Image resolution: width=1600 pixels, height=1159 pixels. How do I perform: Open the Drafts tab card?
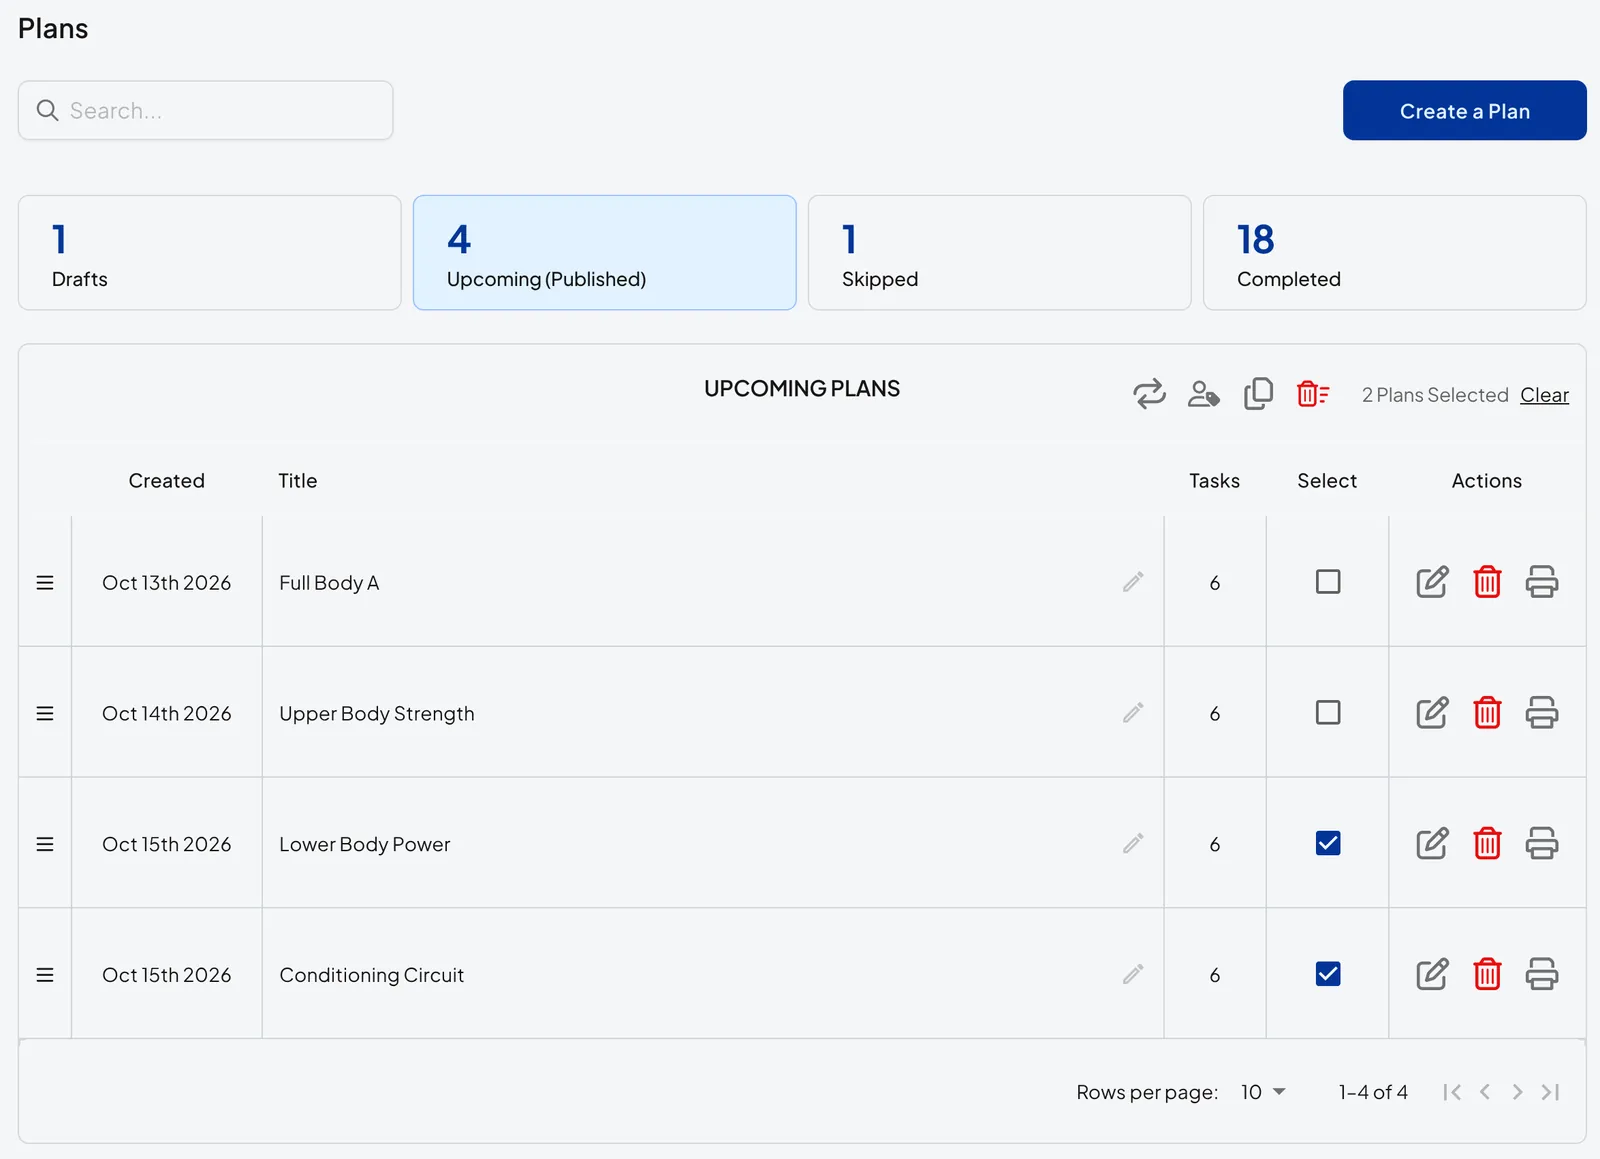(x=210, y=253)
